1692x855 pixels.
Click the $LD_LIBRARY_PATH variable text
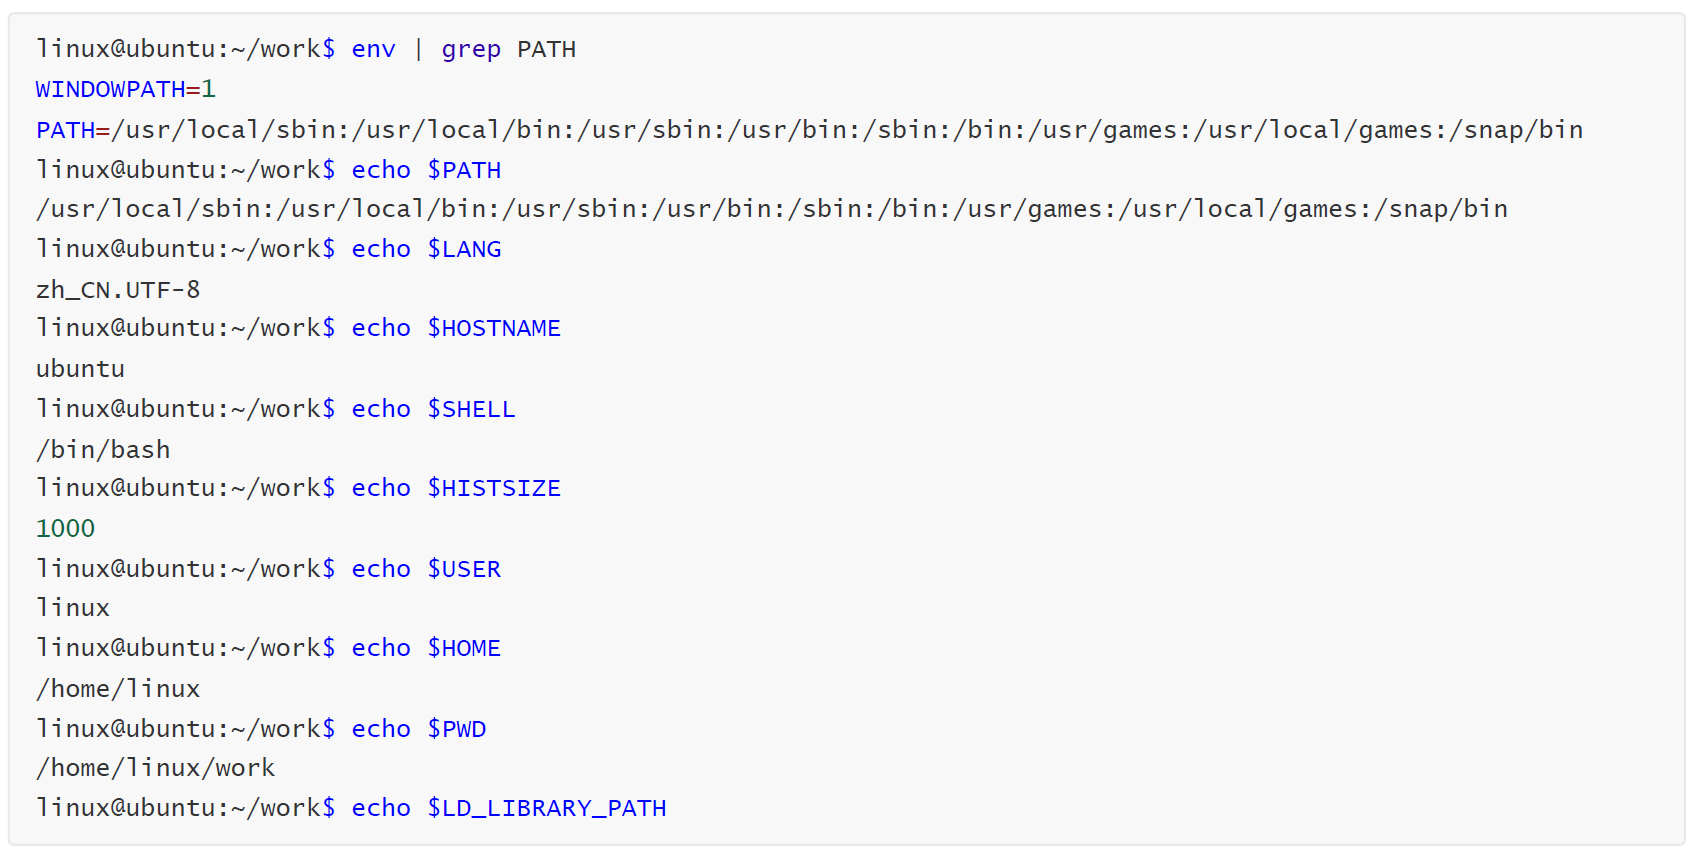coord(547,808)
